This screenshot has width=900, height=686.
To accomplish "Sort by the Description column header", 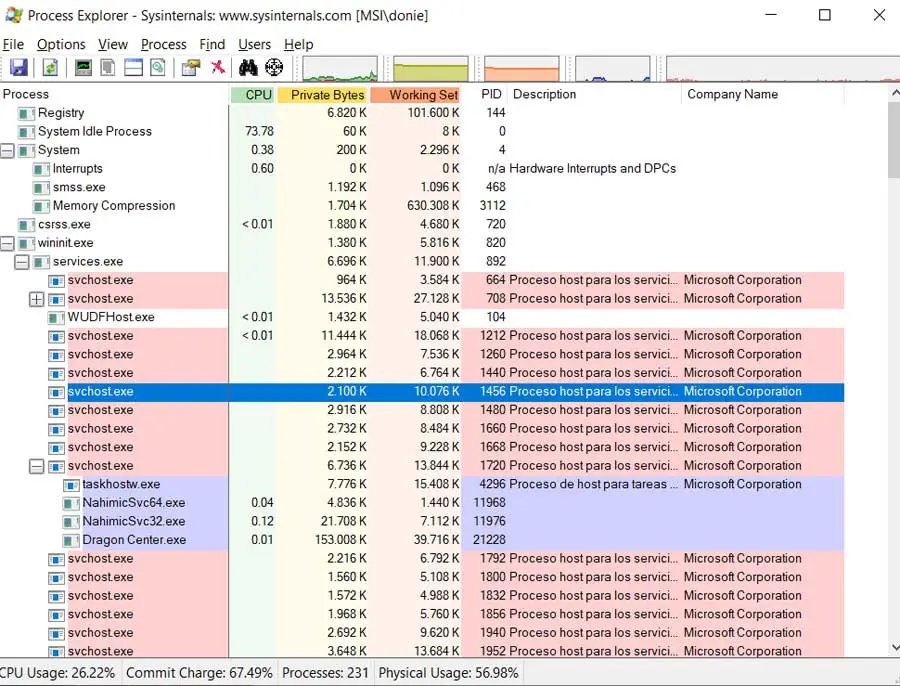I will point(595,95).
